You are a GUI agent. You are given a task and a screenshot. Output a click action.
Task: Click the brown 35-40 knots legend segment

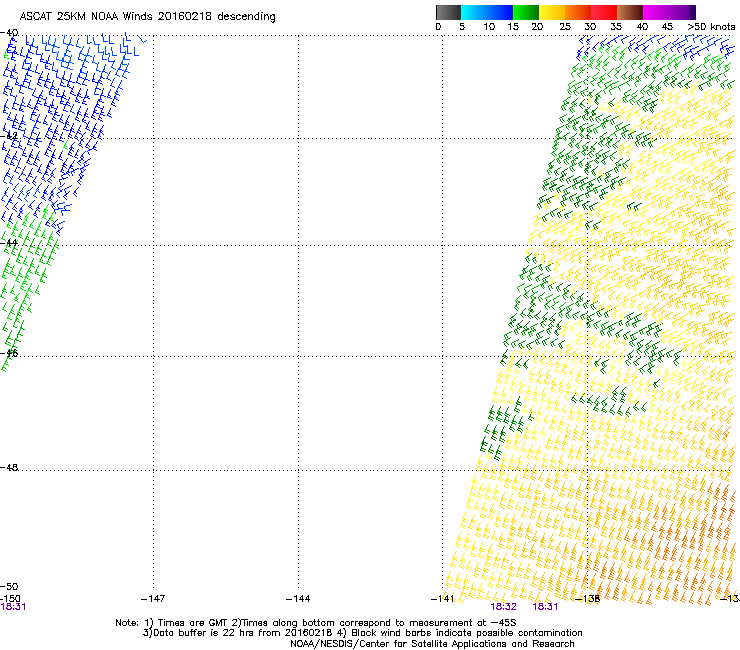[x=630, y=12]
